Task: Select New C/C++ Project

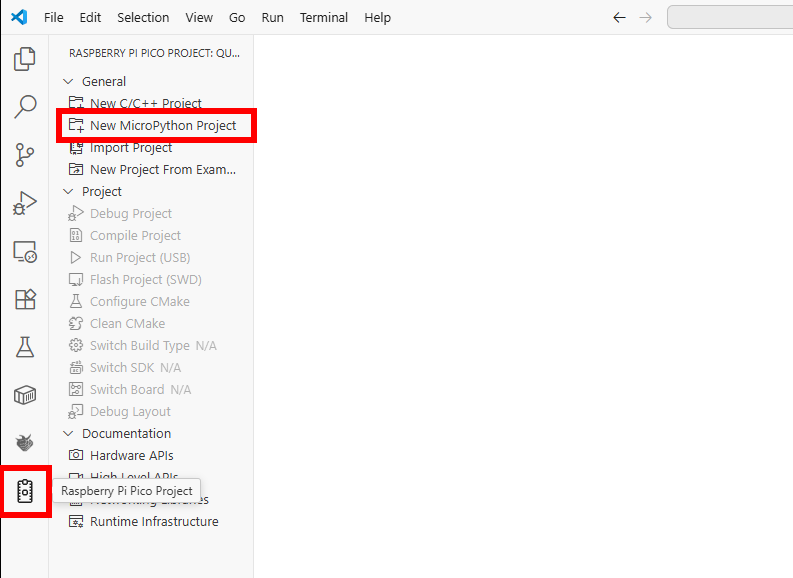Action: pos(152,103)
